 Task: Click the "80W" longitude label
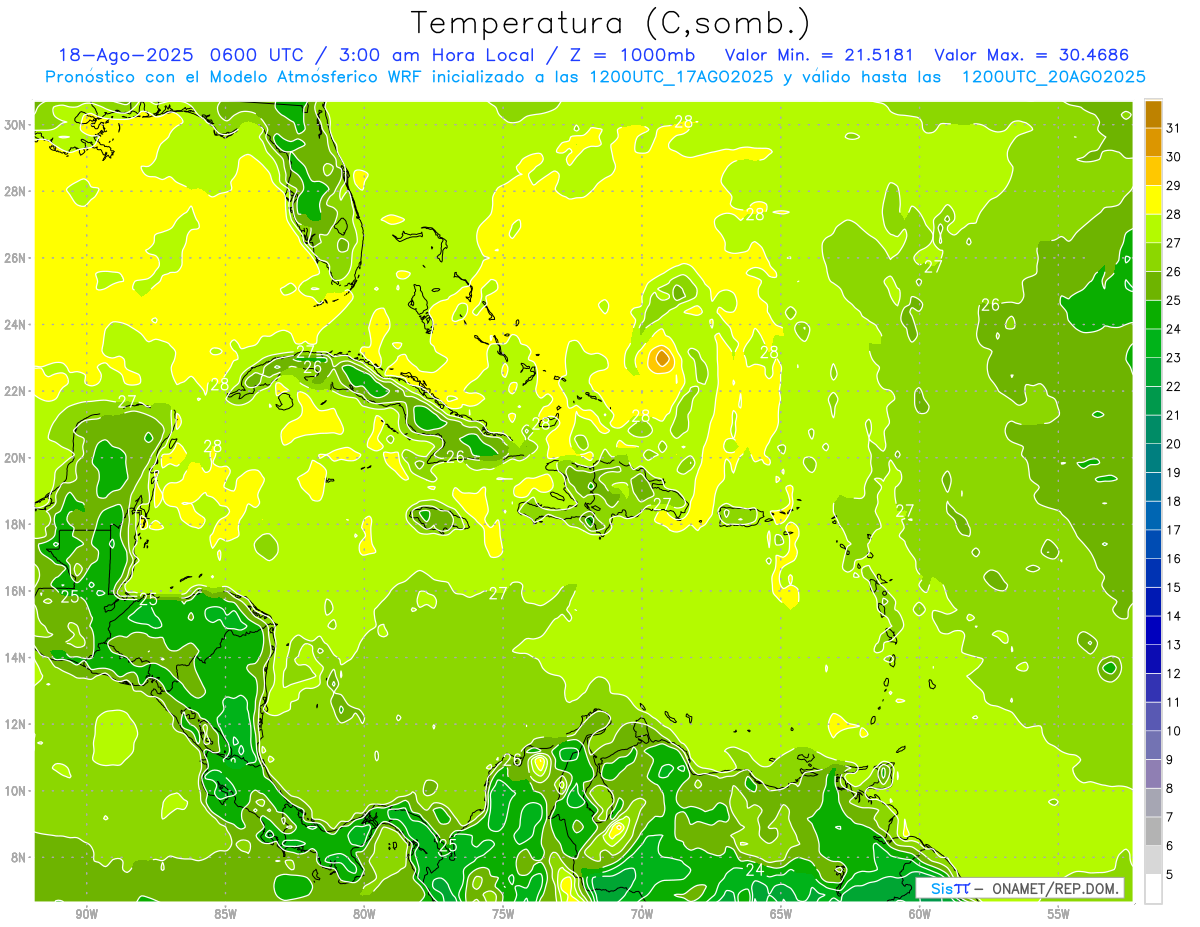click(x=364, y=914)
